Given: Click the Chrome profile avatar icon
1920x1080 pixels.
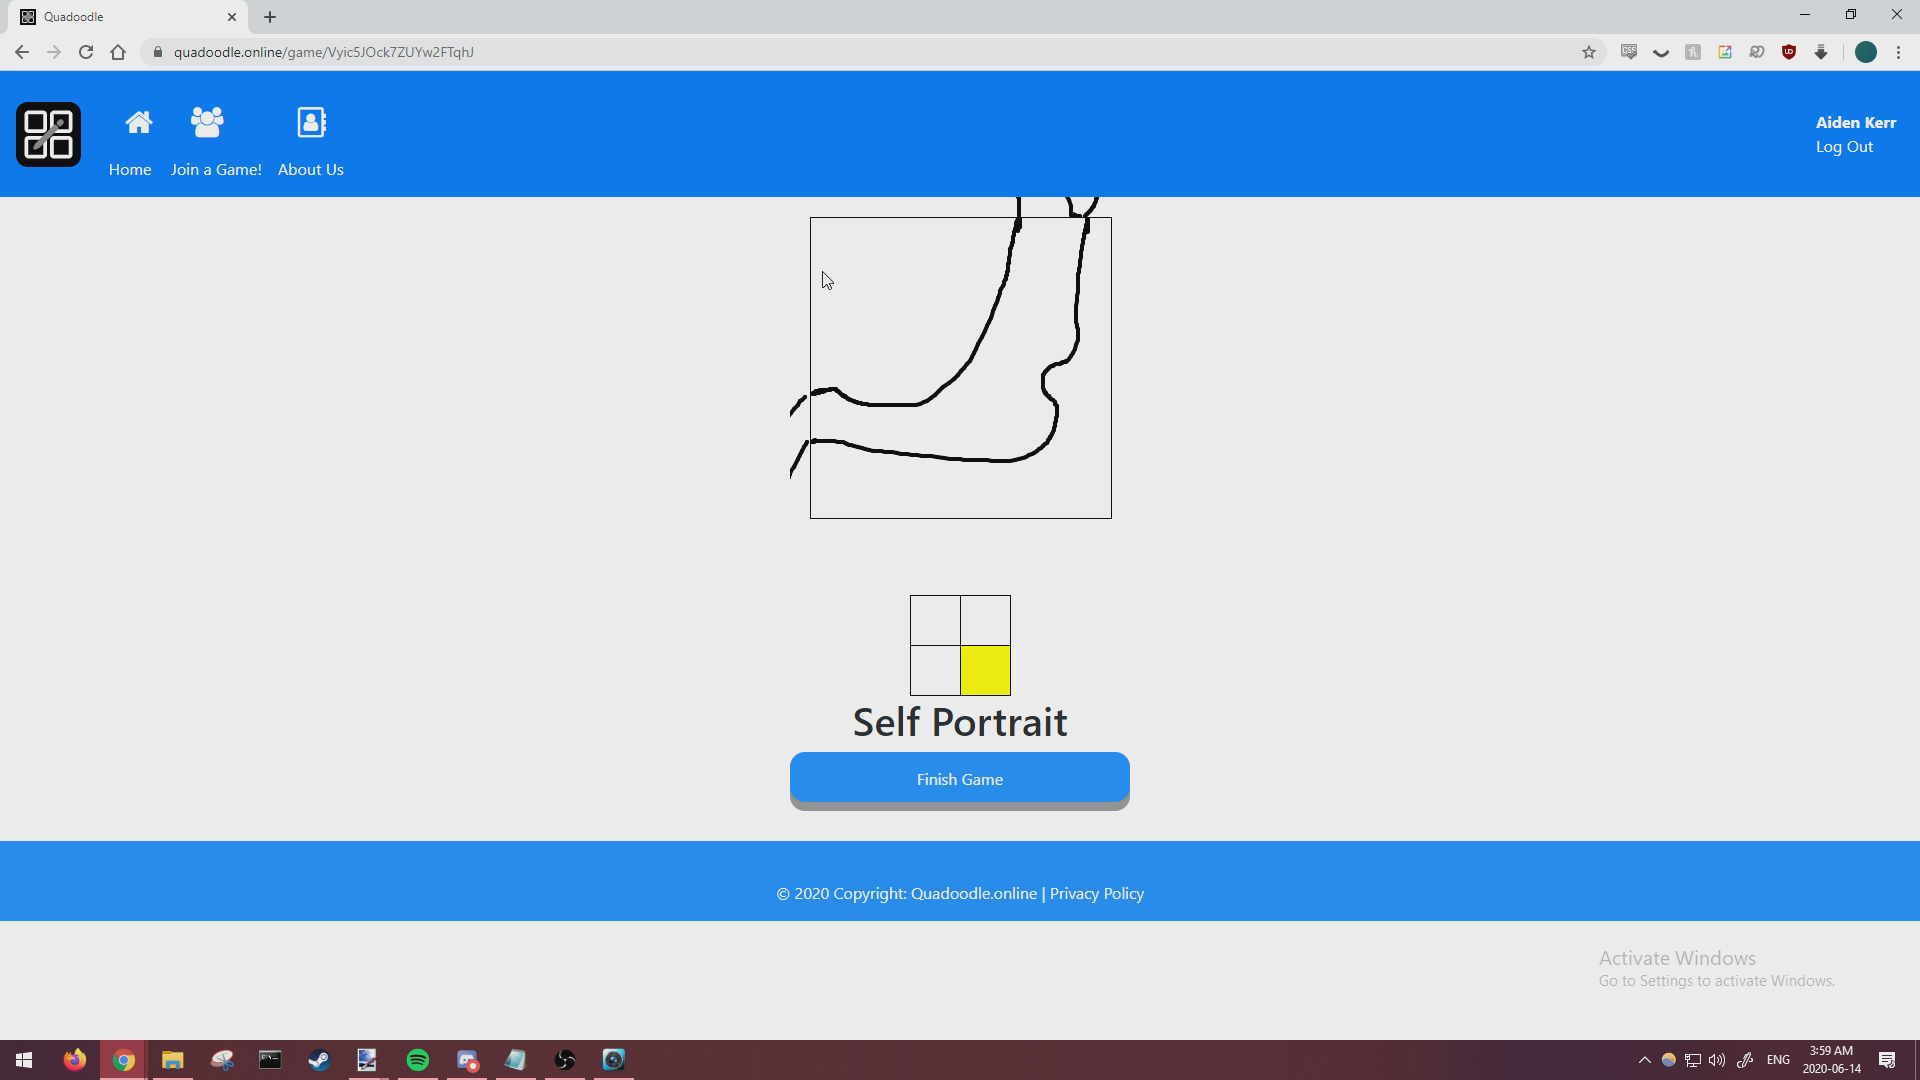Looking at the screenshot, I should 1865,52.
